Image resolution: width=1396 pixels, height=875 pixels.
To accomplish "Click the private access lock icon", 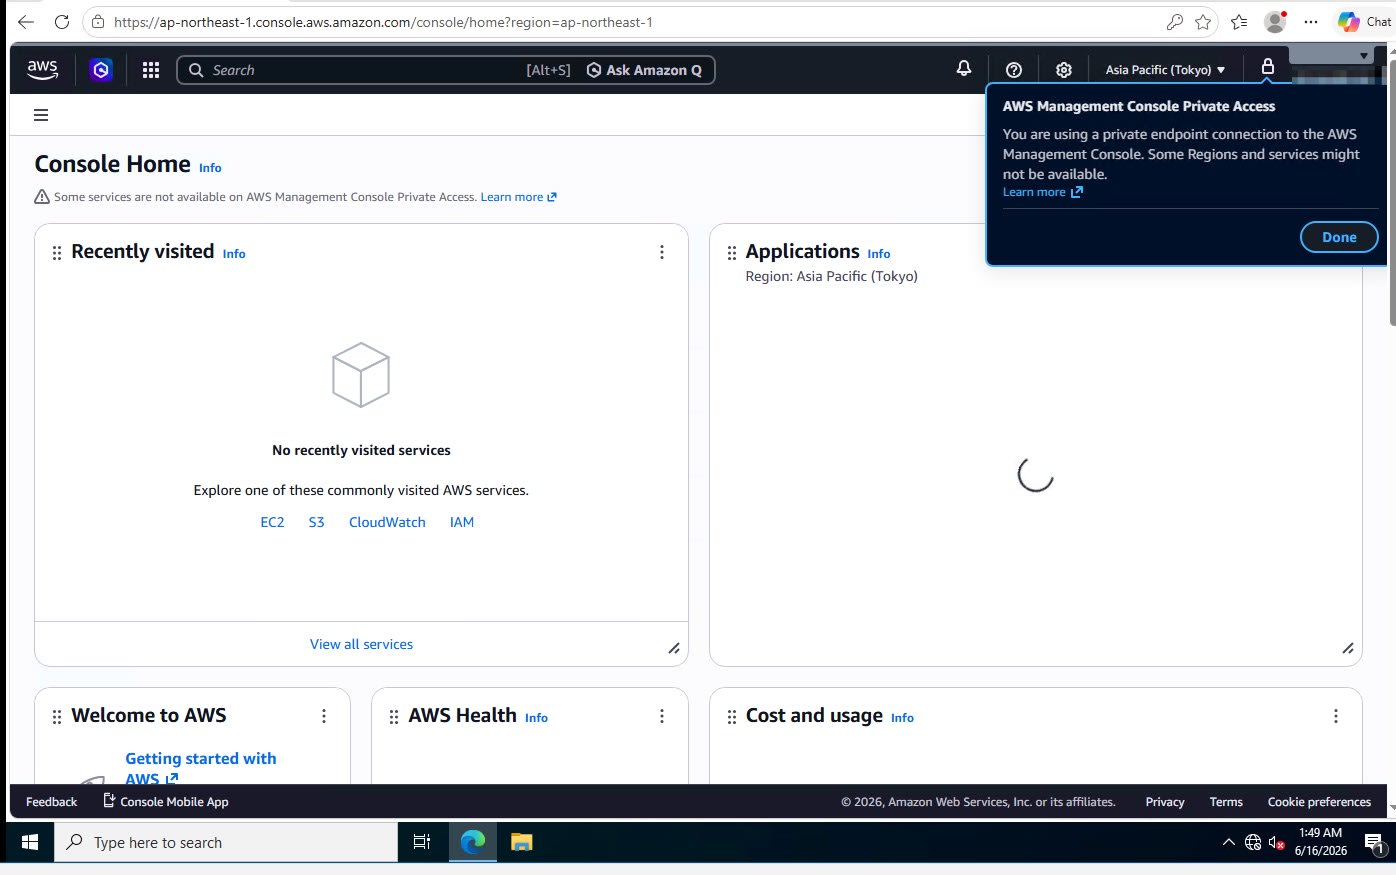I will click(1267, 67).
